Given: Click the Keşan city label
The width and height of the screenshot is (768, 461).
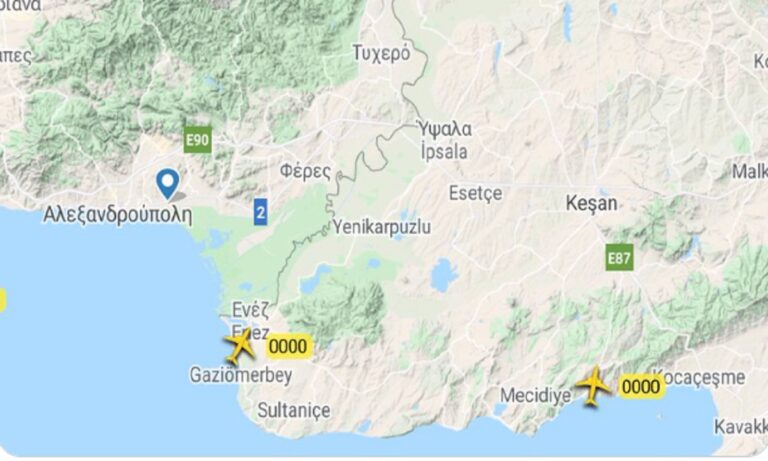Looking at the screenshot, I should point(592,203).
